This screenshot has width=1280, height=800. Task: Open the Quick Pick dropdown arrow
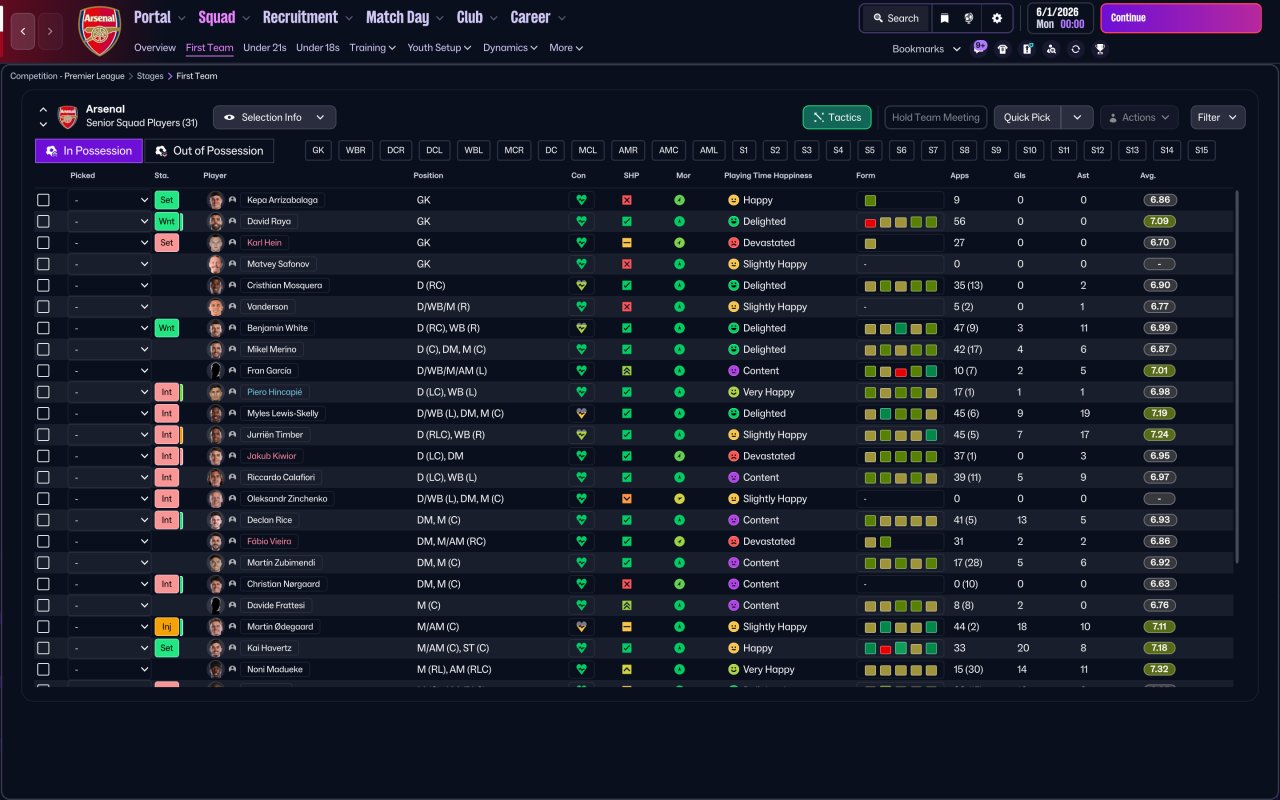[1077, 117]
